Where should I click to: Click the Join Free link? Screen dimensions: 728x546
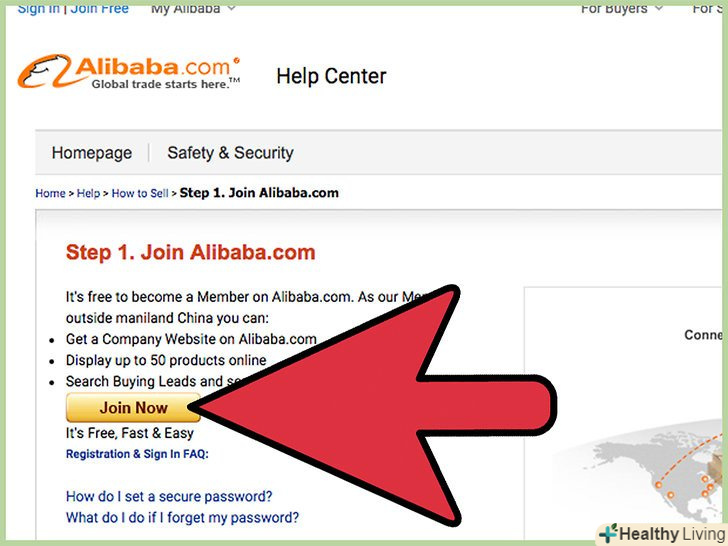99,8
